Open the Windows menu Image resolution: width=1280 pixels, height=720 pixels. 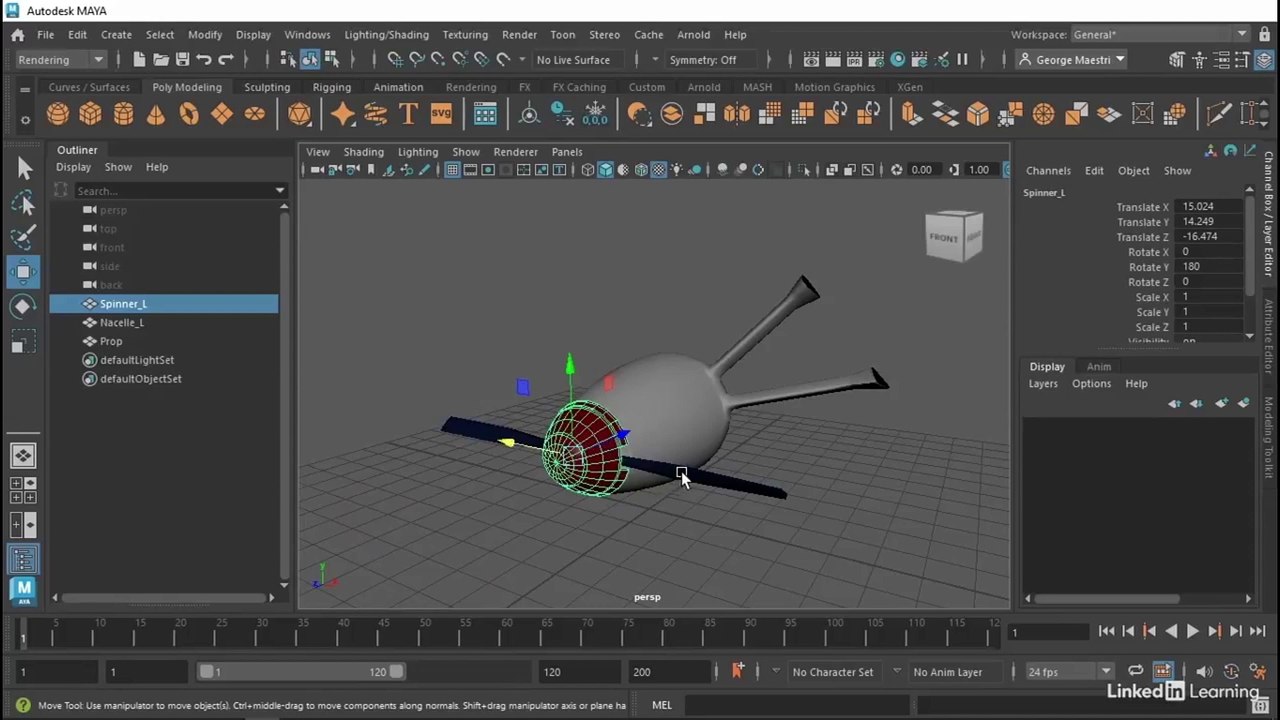point(307,35)
